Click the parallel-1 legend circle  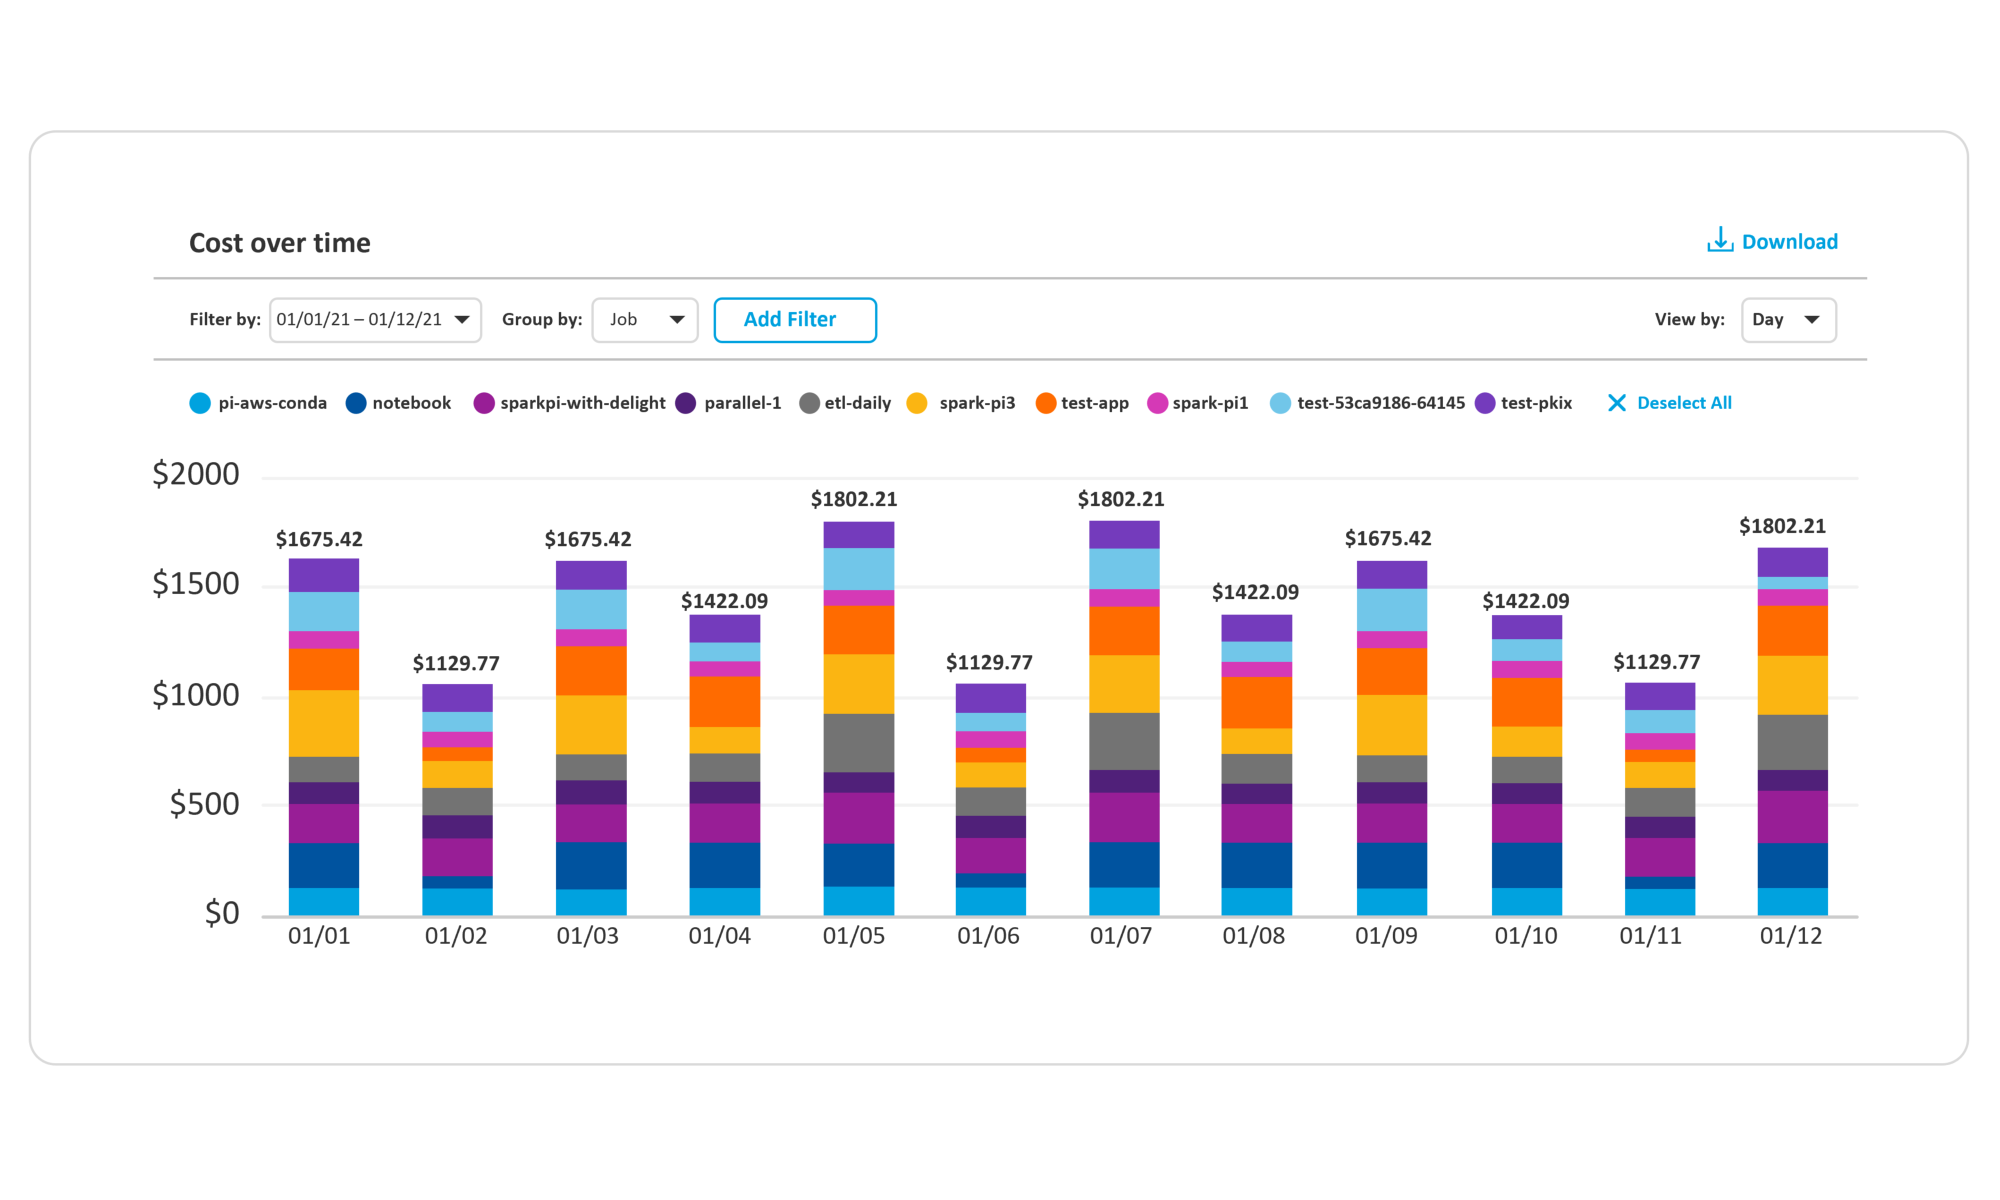tap(686, 403)
